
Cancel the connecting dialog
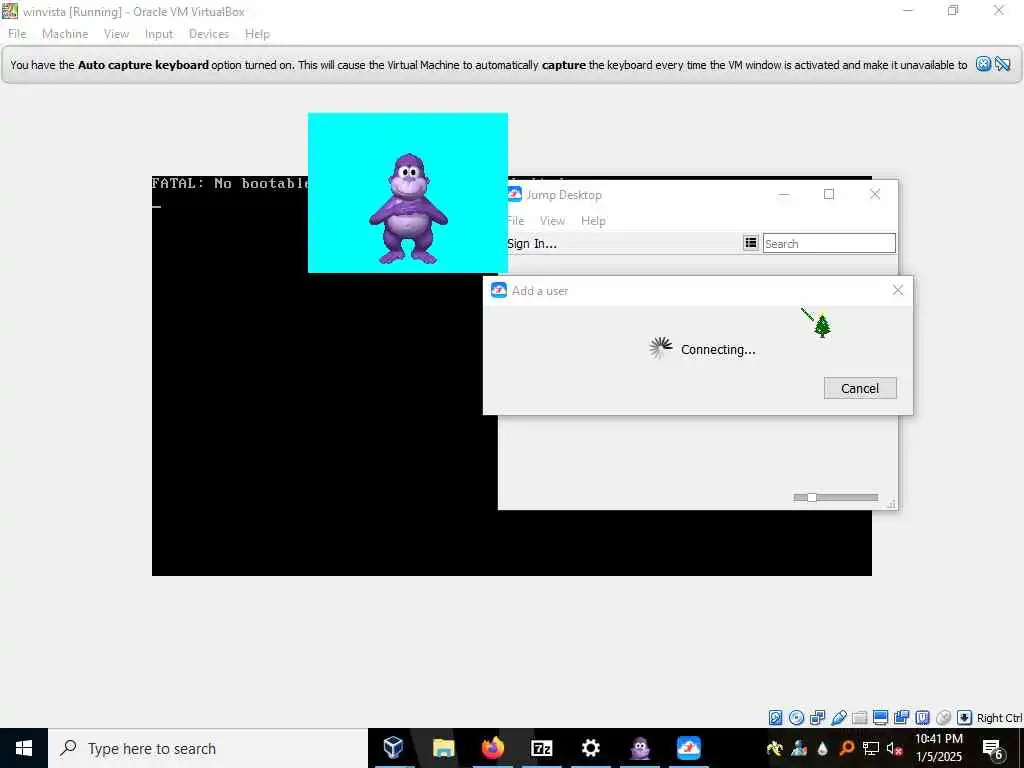[x=860, y=388]
